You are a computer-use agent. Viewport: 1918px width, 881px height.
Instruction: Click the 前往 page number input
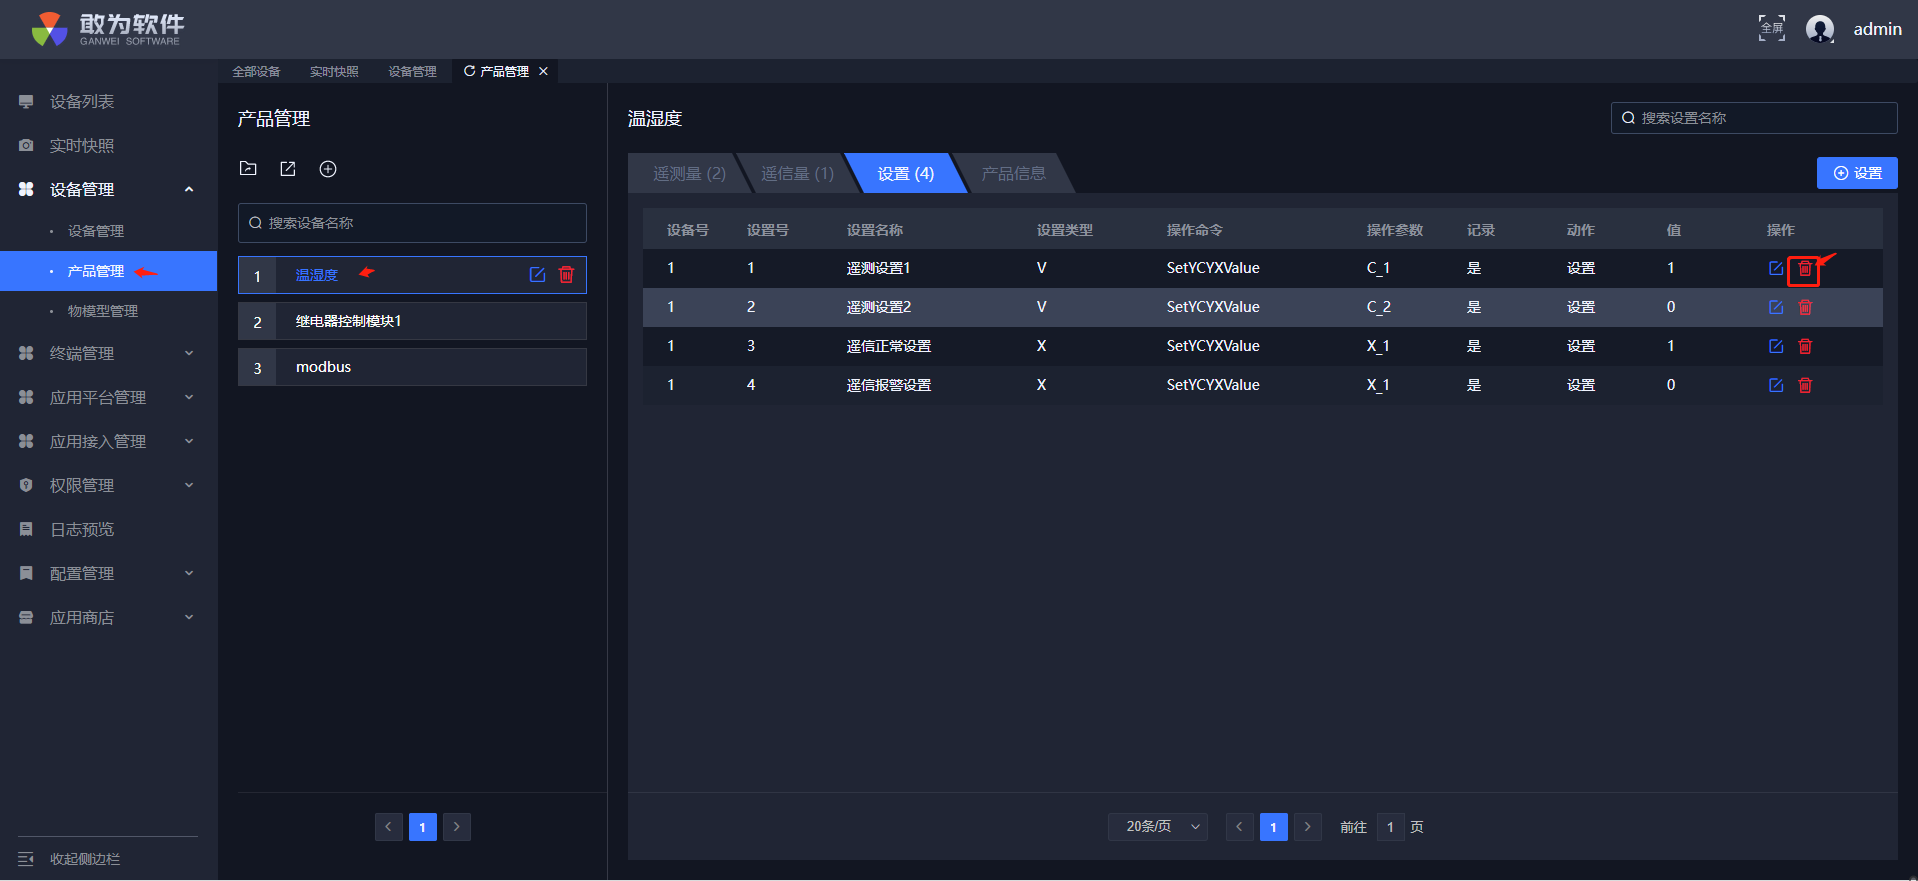tap(1390, 827)
